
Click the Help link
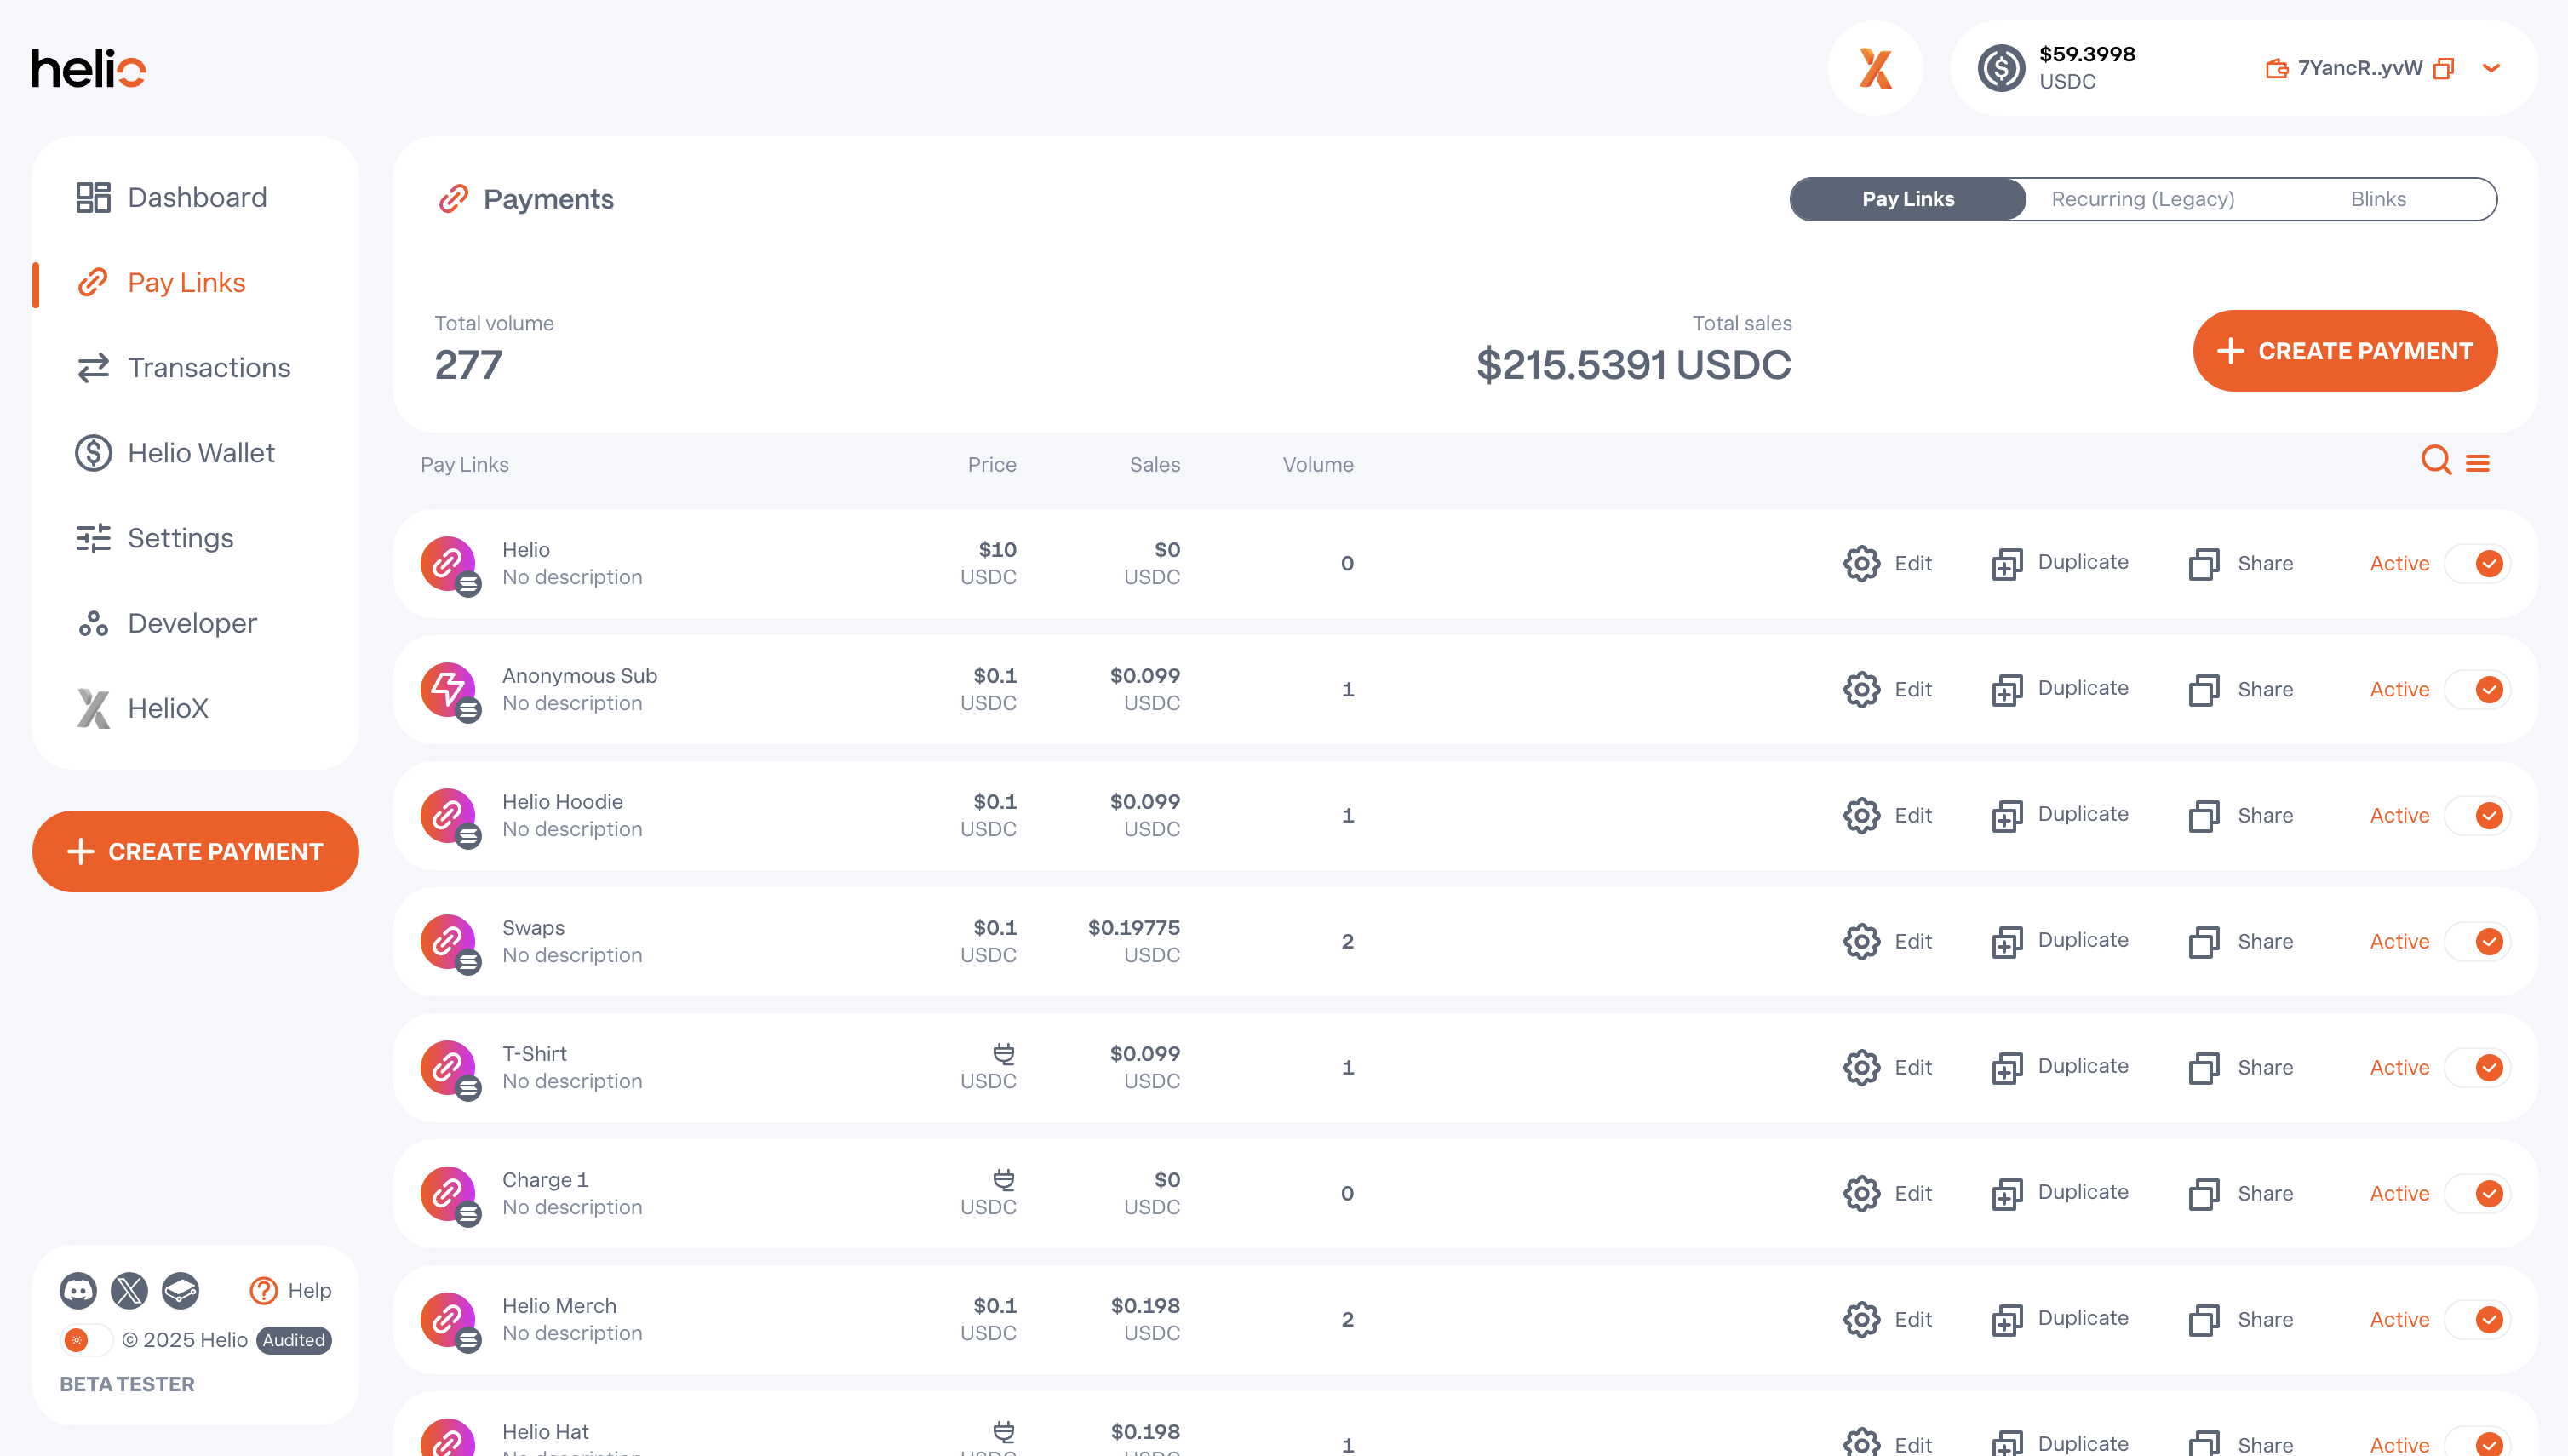290,1291
